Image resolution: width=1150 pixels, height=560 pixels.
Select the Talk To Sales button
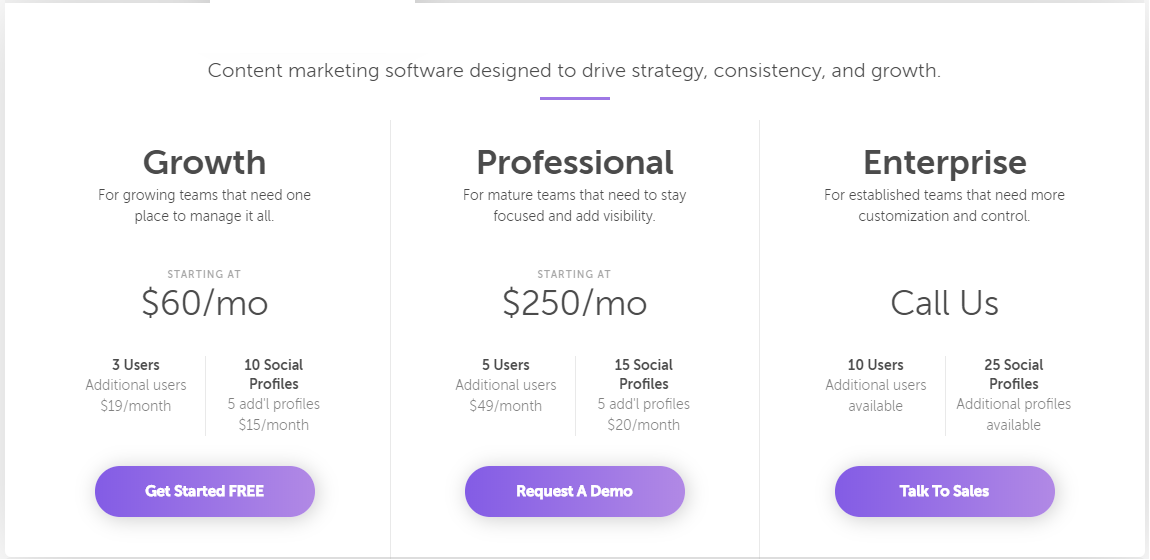tap(944, 491)
